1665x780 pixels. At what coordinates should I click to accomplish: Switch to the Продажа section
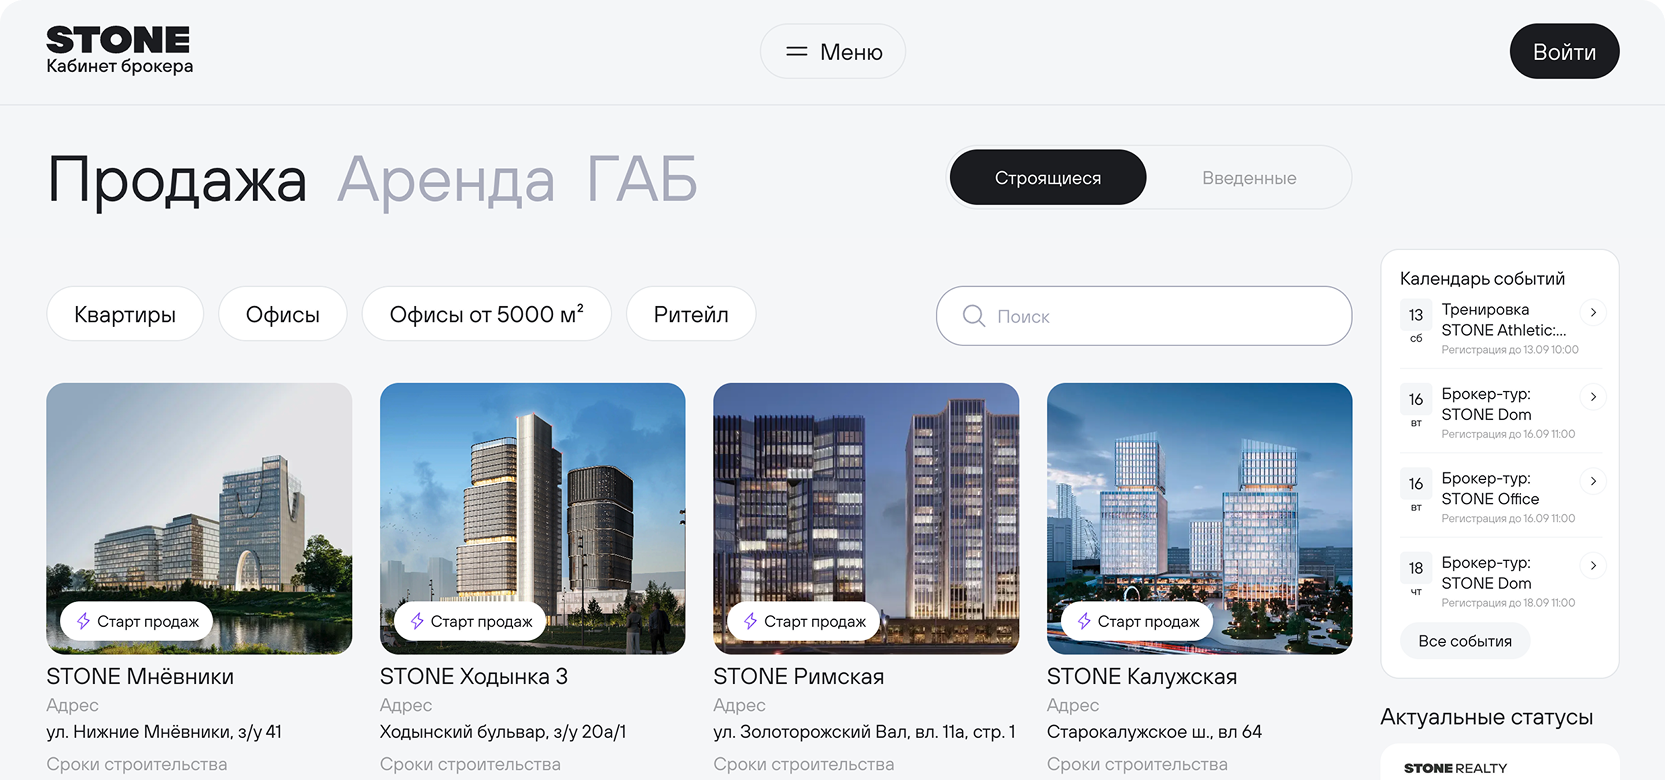(177, 180)
